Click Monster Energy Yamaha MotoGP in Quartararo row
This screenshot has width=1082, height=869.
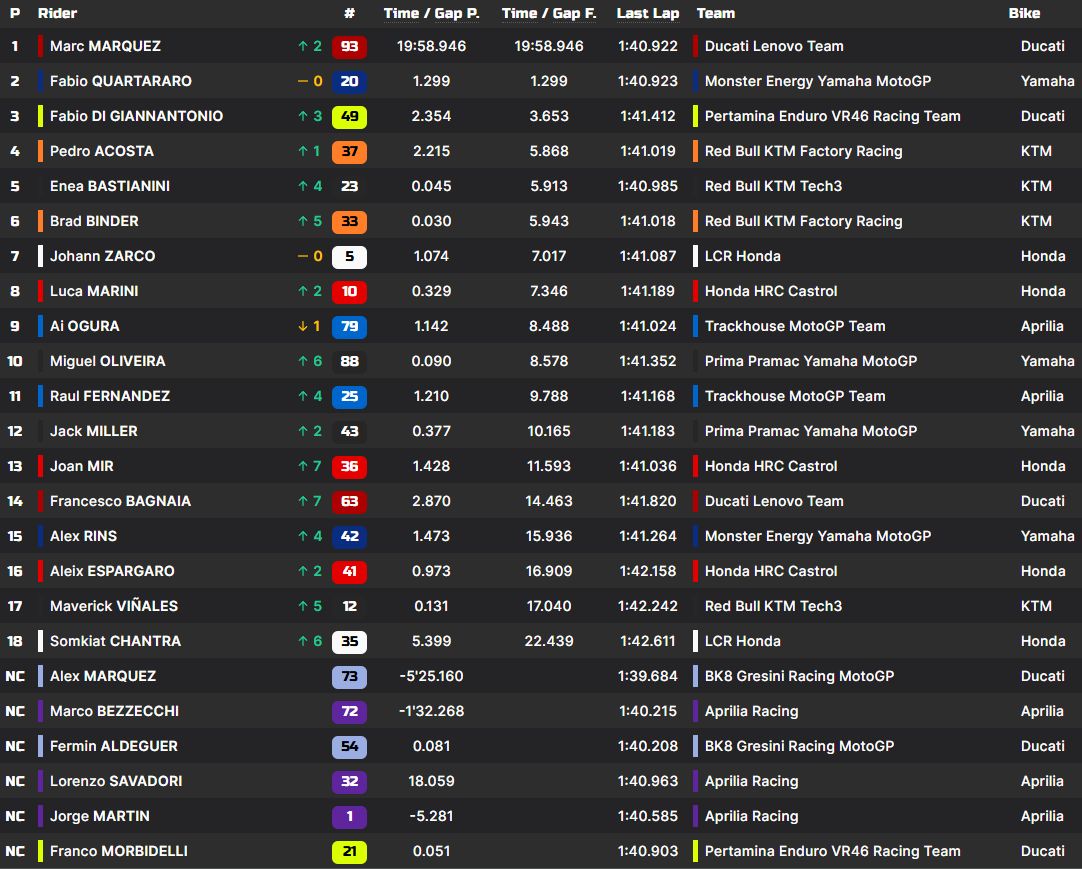pos(818,81)
